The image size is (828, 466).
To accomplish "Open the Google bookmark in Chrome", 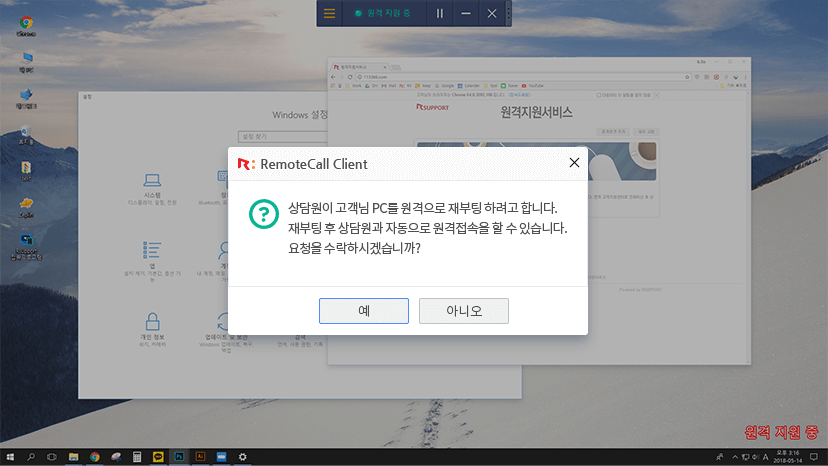I will point(445,86).
